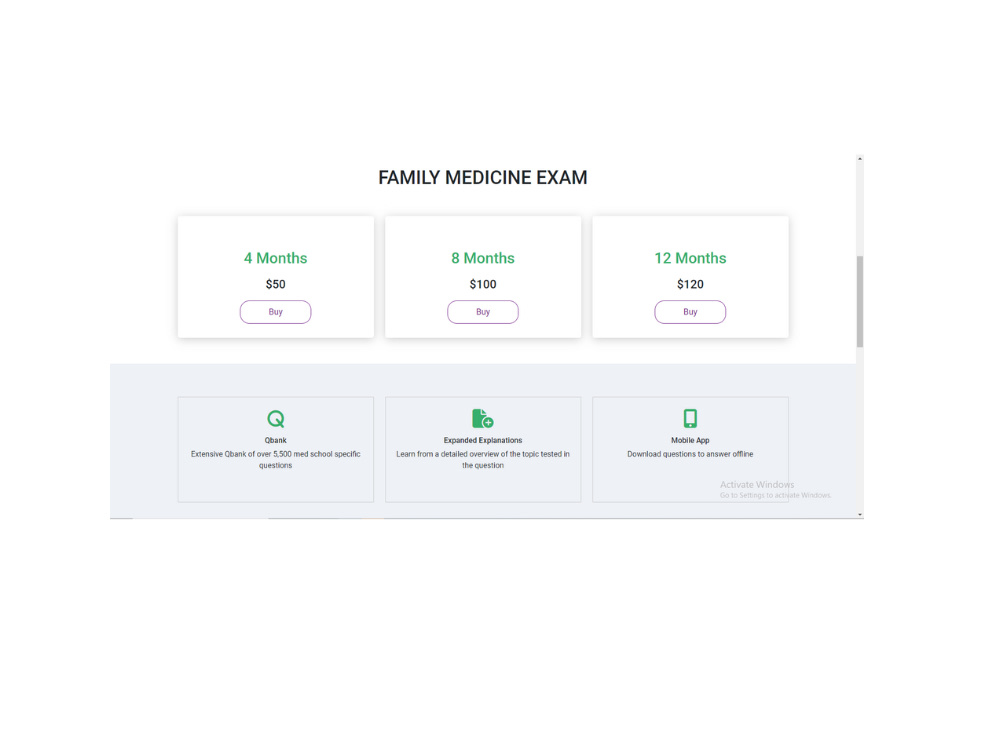Click the green plus on the Expanded Explanations icon
The image size is (1000, 750).
click(x=489, y=424)
